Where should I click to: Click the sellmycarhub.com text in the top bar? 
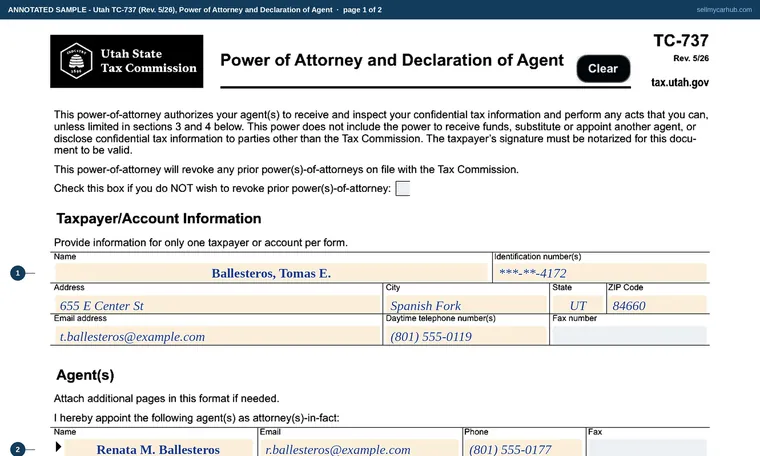pyautogui.click(x=724, y=10)
